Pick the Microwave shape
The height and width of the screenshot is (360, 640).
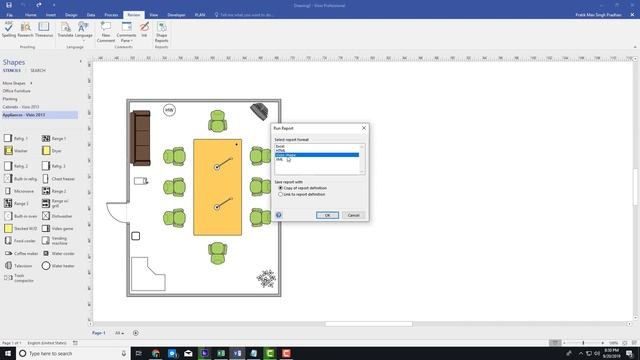pyautogui.click(x=19, y=191)
